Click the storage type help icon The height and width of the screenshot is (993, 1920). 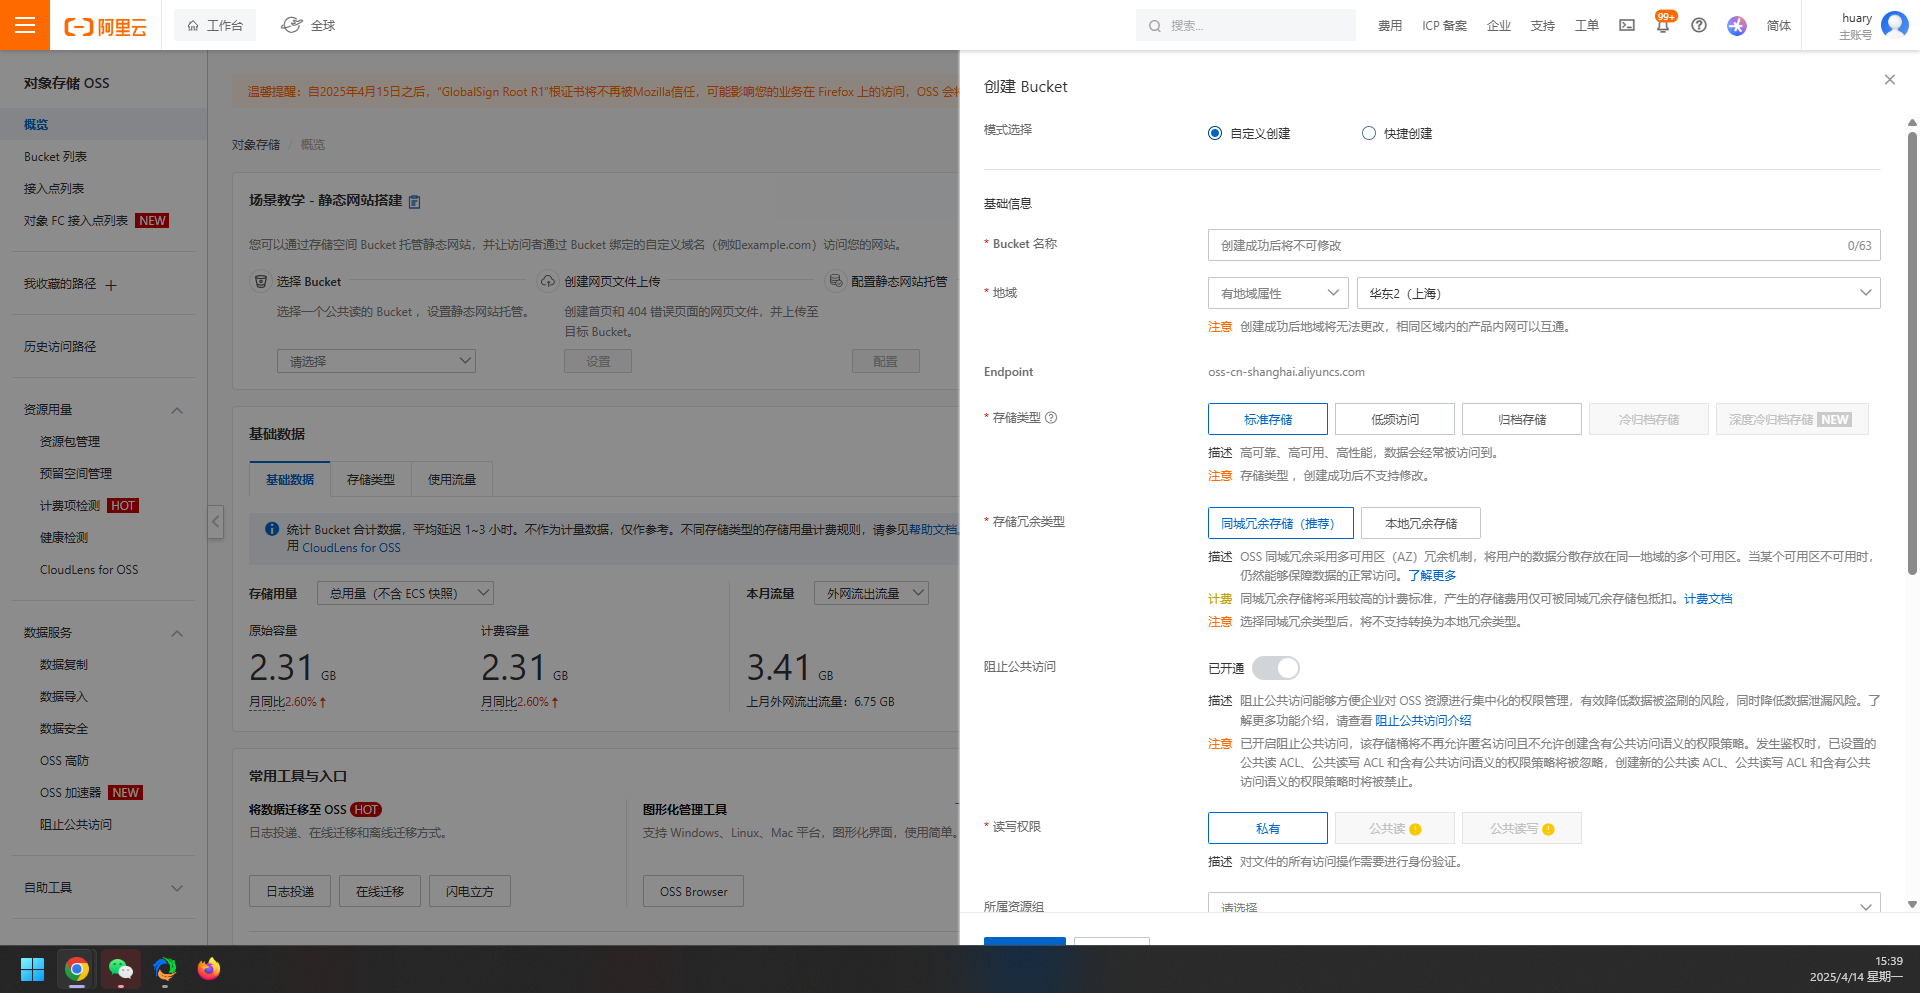click(1051, 418)
